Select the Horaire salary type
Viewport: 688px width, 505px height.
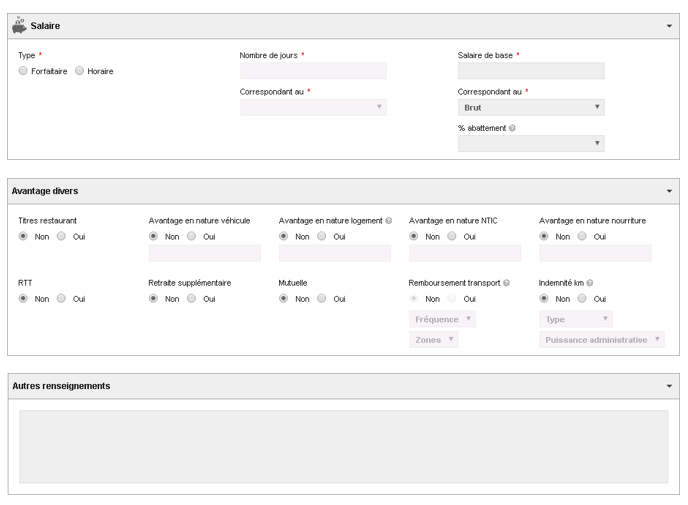tap(79, 71)
